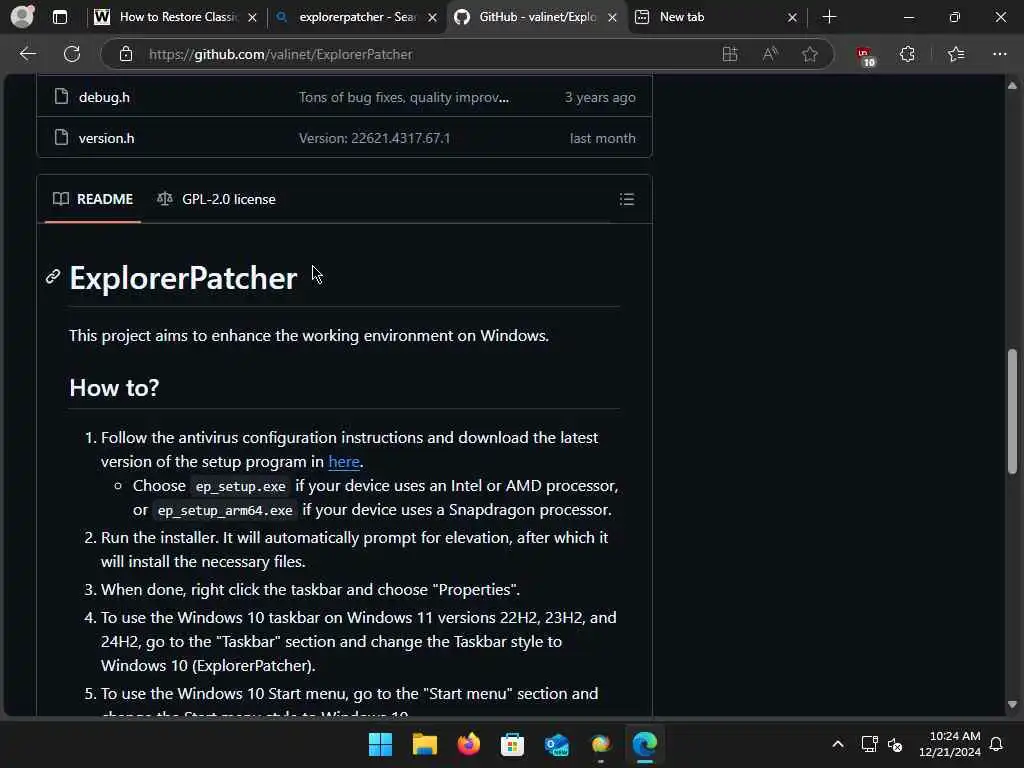
Task: Select the GPL-2.0 license tab
Action: coord(216,199)
